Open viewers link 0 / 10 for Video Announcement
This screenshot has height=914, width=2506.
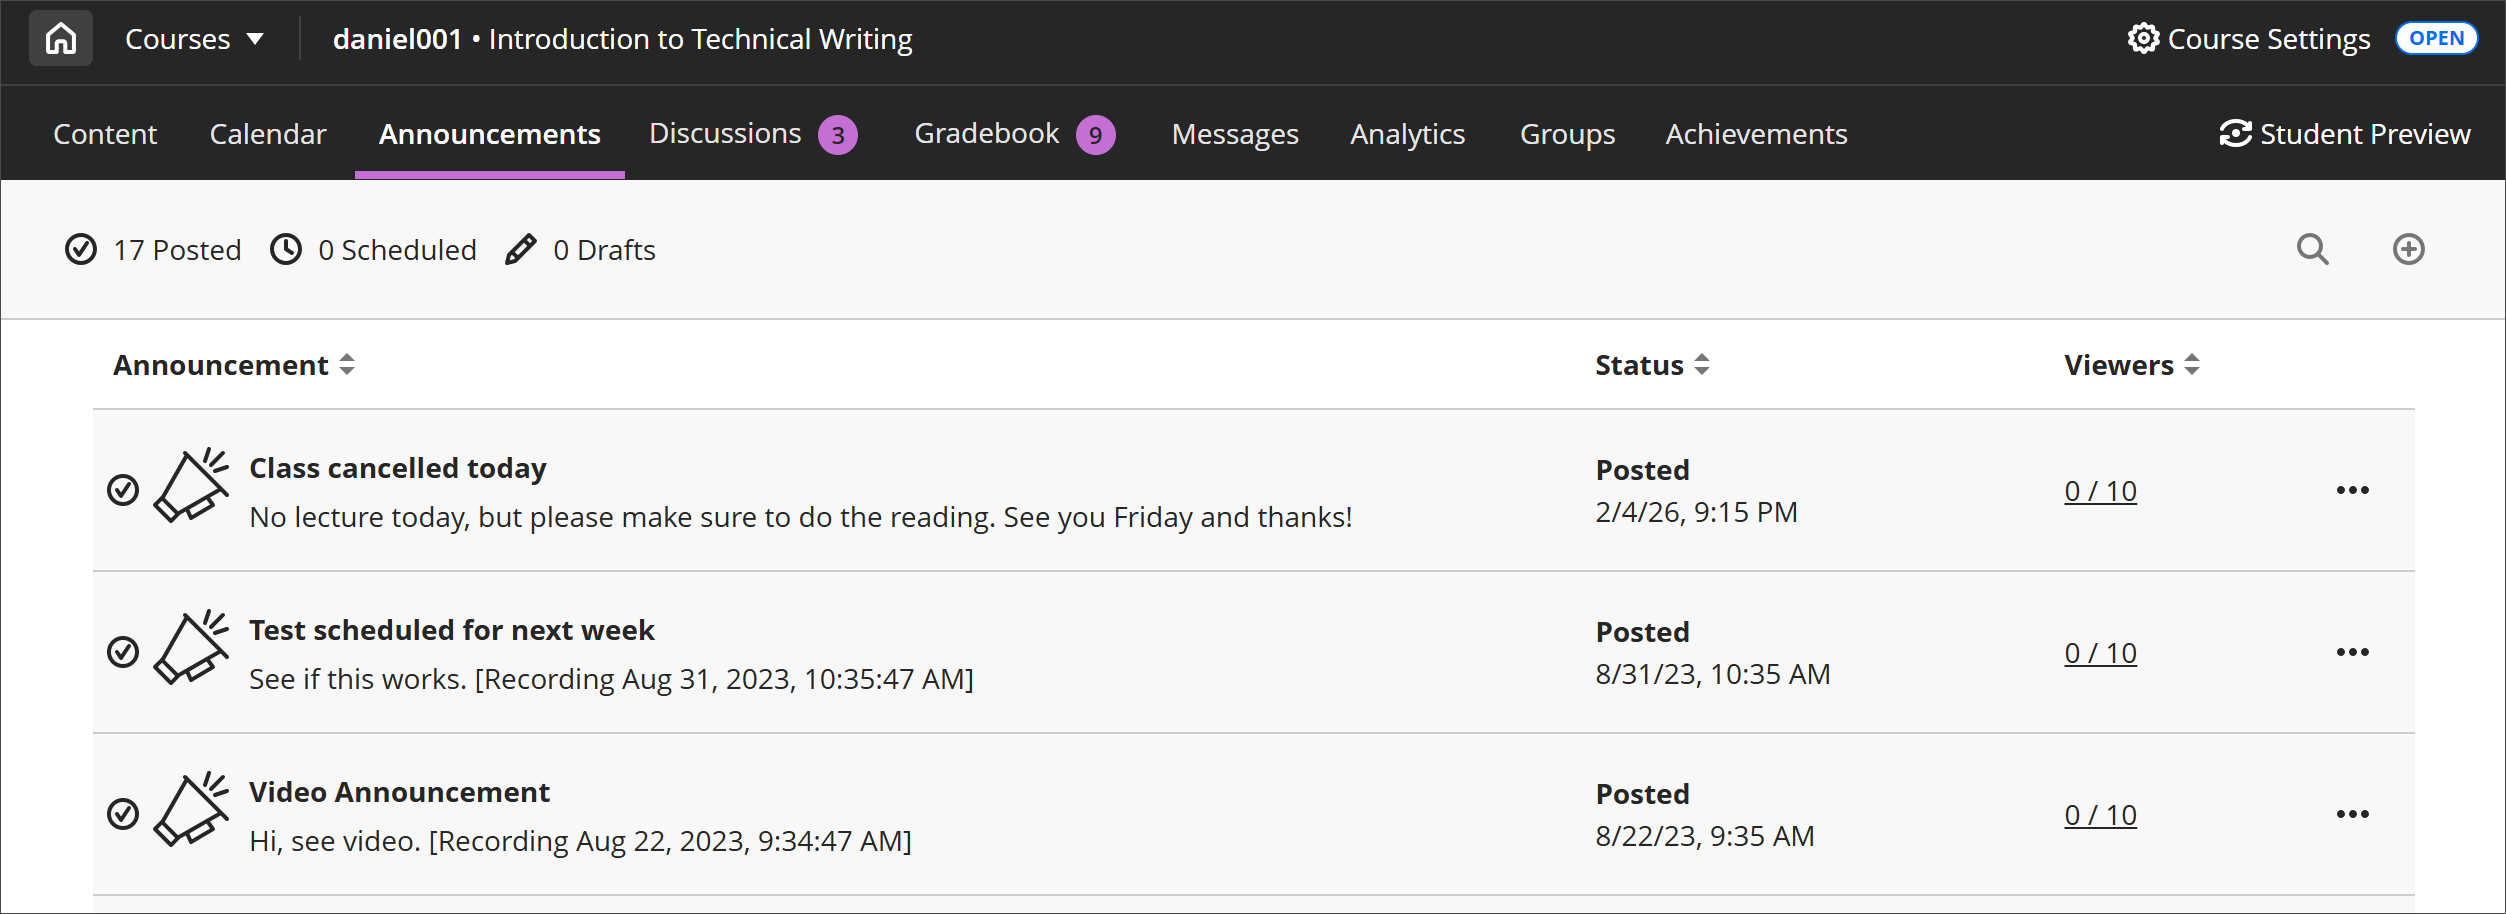coord(2100,814)
